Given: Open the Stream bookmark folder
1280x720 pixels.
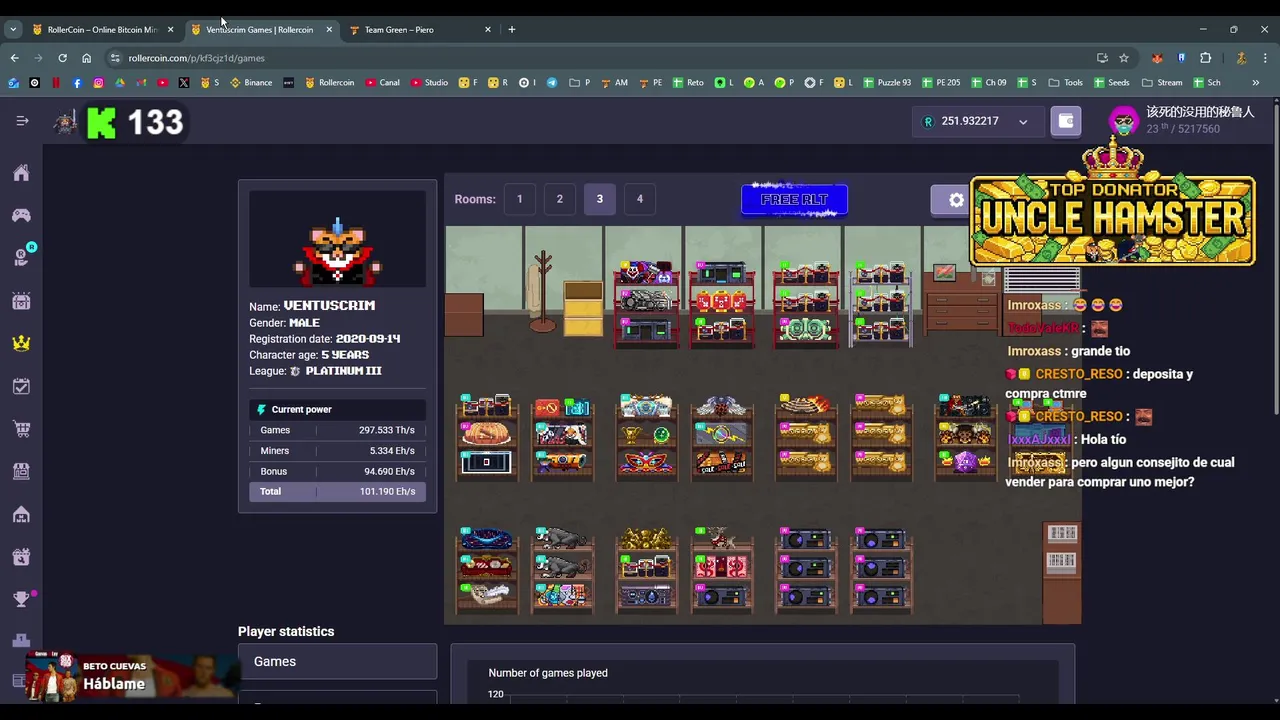Looking at the screenshot, I should pyautogui.click(x=1162, y=83).
